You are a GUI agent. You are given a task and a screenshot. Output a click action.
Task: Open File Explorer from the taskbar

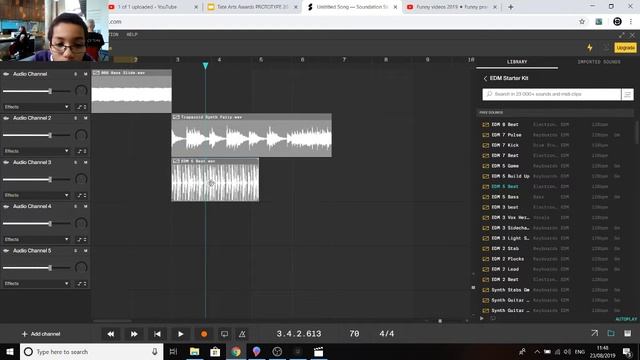pyautogui.click(x=195, y=351)
